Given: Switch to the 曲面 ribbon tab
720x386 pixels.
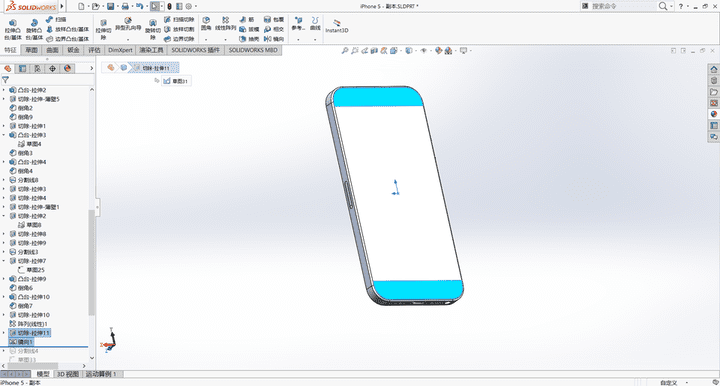Looking at the screenshot, I should tap(52, 50).
